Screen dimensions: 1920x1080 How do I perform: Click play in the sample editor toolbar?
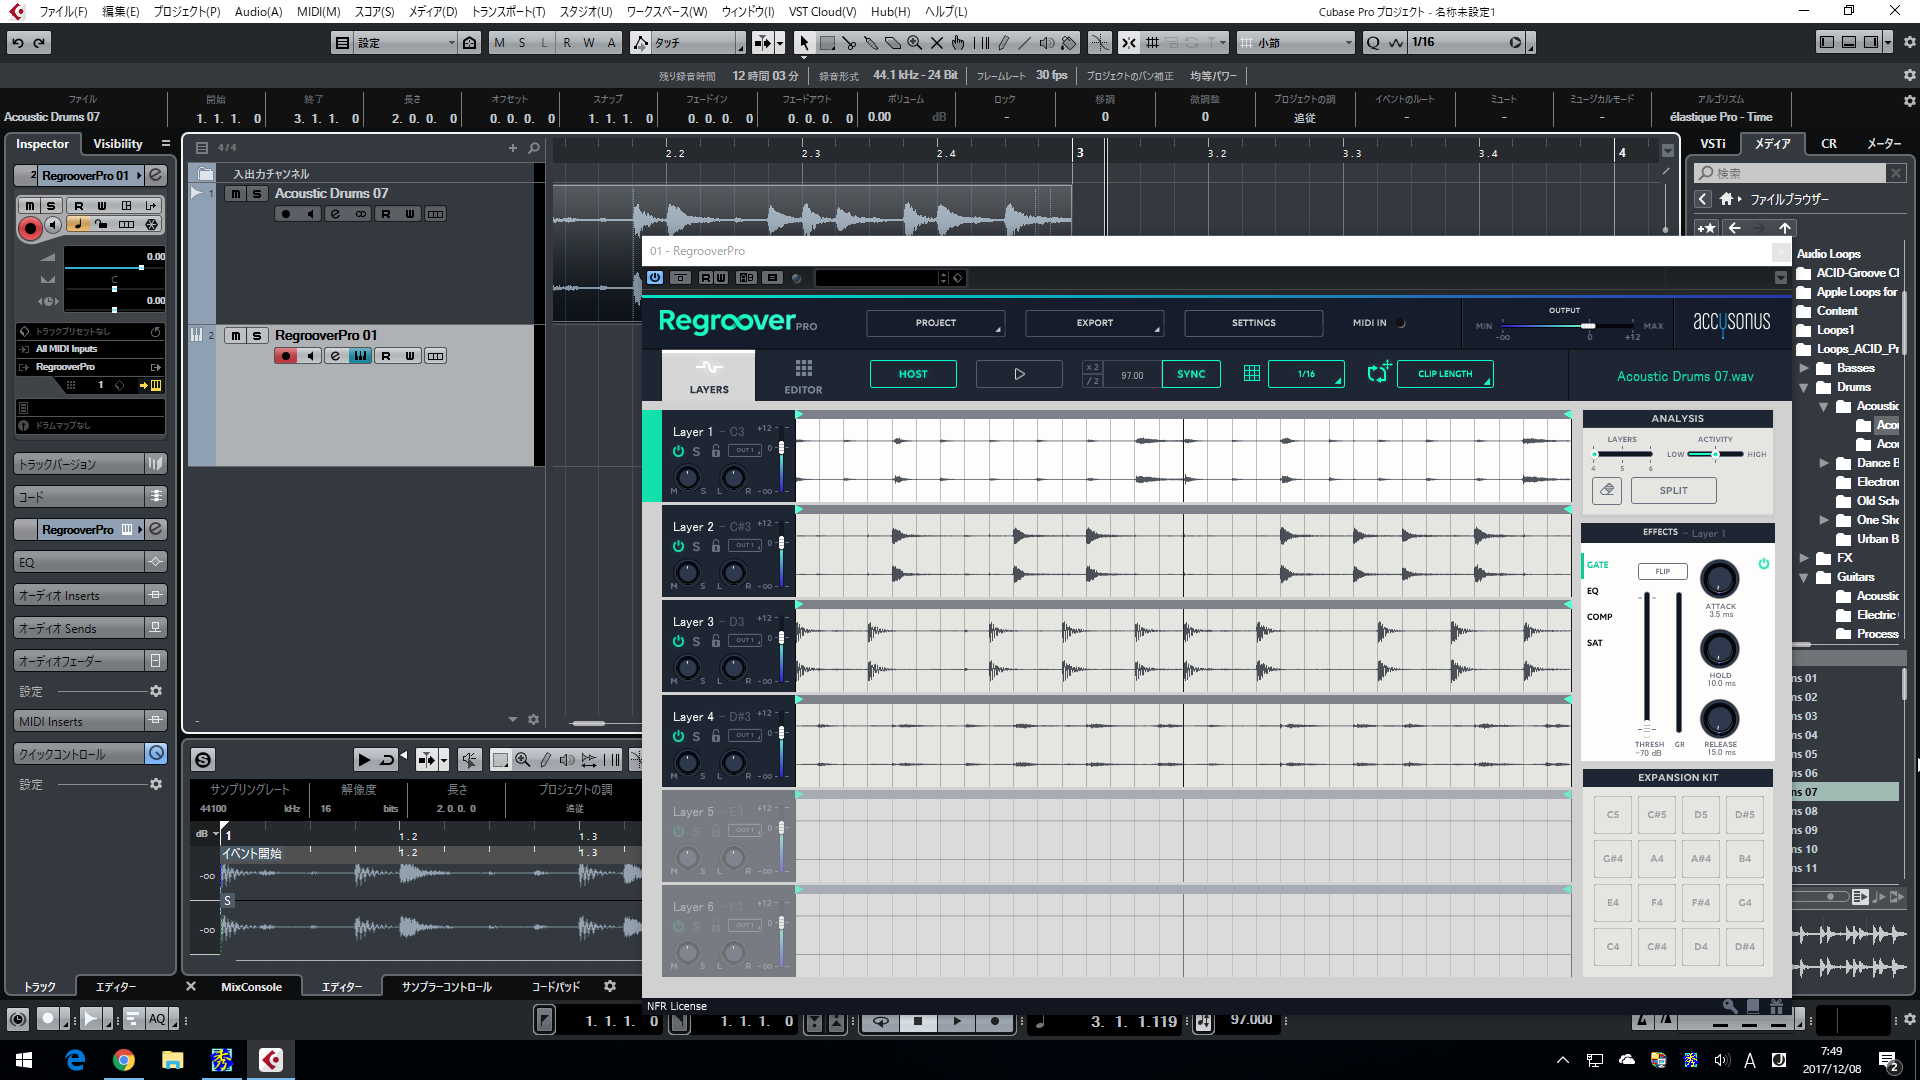tap(364, 760)
